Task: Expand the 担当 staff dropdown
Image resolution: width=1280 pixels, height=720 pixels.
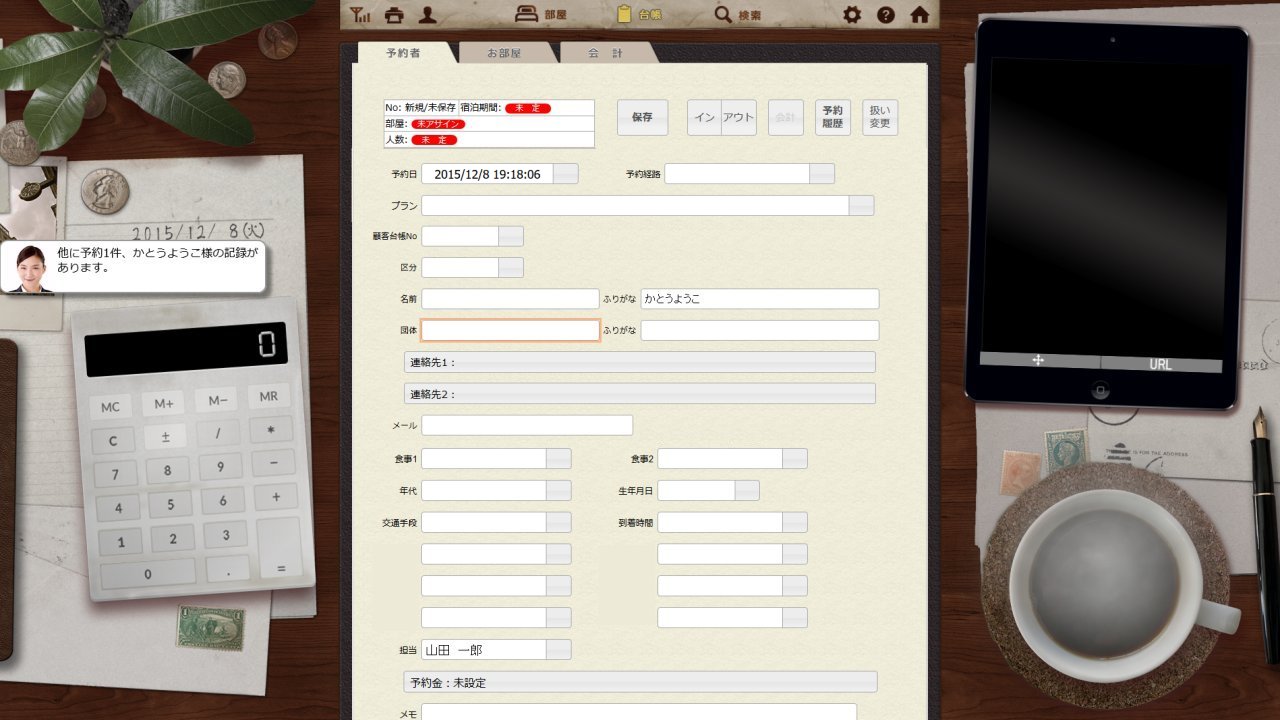Action: (x=559, y=650)
